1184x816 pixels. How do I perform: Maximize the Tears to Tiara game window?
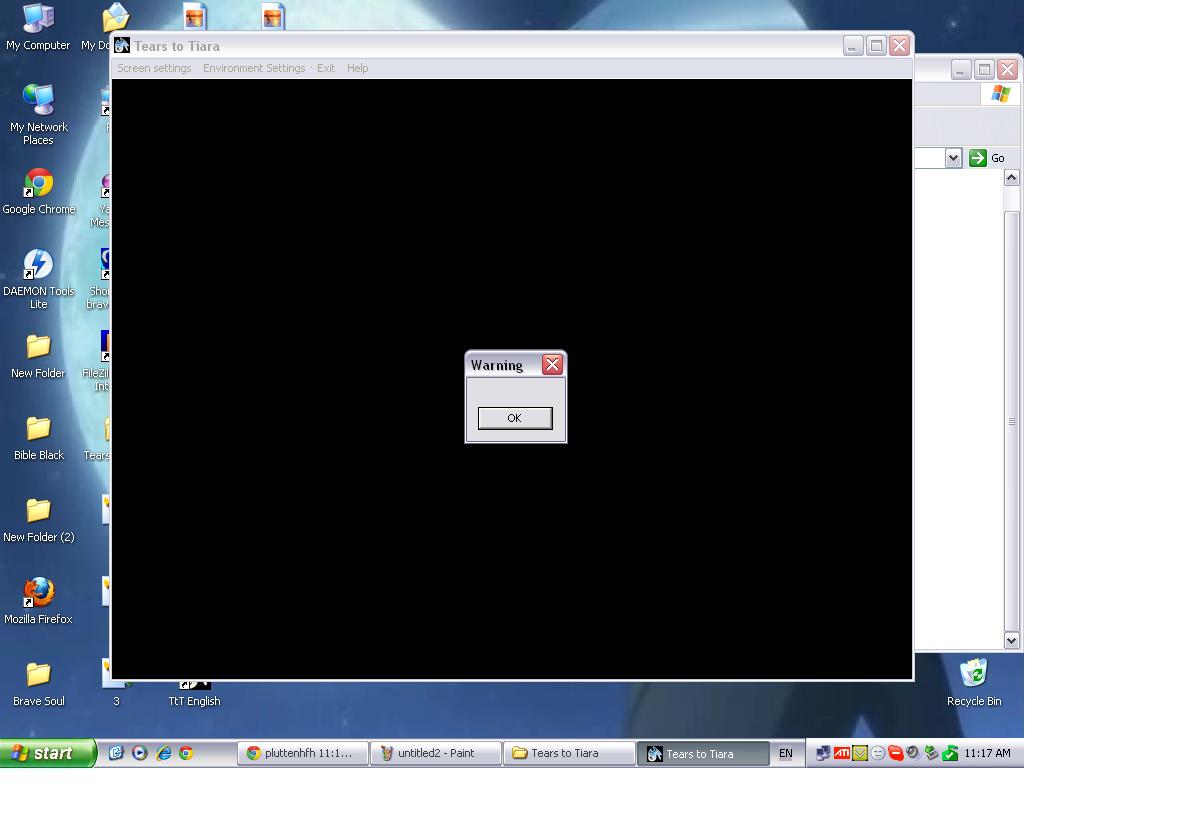click(876, 46)
